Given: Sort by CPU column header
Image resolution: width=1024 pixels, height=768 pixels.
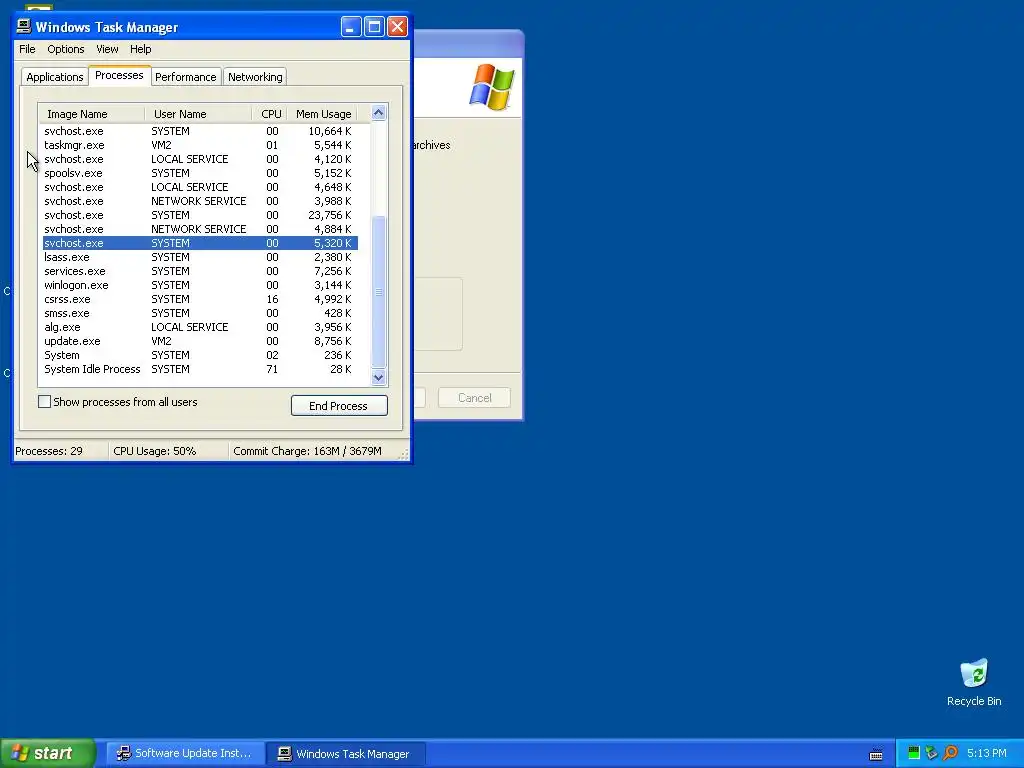Looking at the screenshot, I should click(270, 114).
